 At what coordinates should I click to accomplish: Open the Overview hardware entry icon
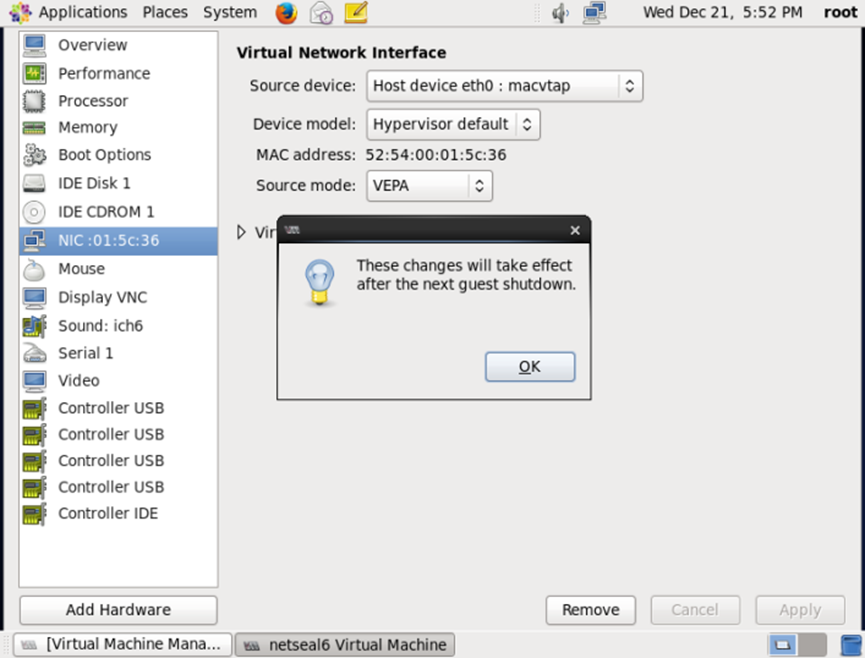click(34, 45)
